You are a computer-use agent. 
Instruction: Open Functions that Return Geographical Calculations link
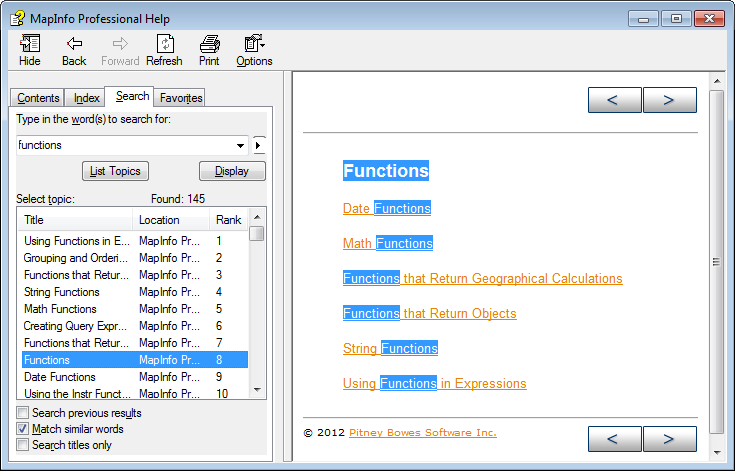(x=483, y=278)
